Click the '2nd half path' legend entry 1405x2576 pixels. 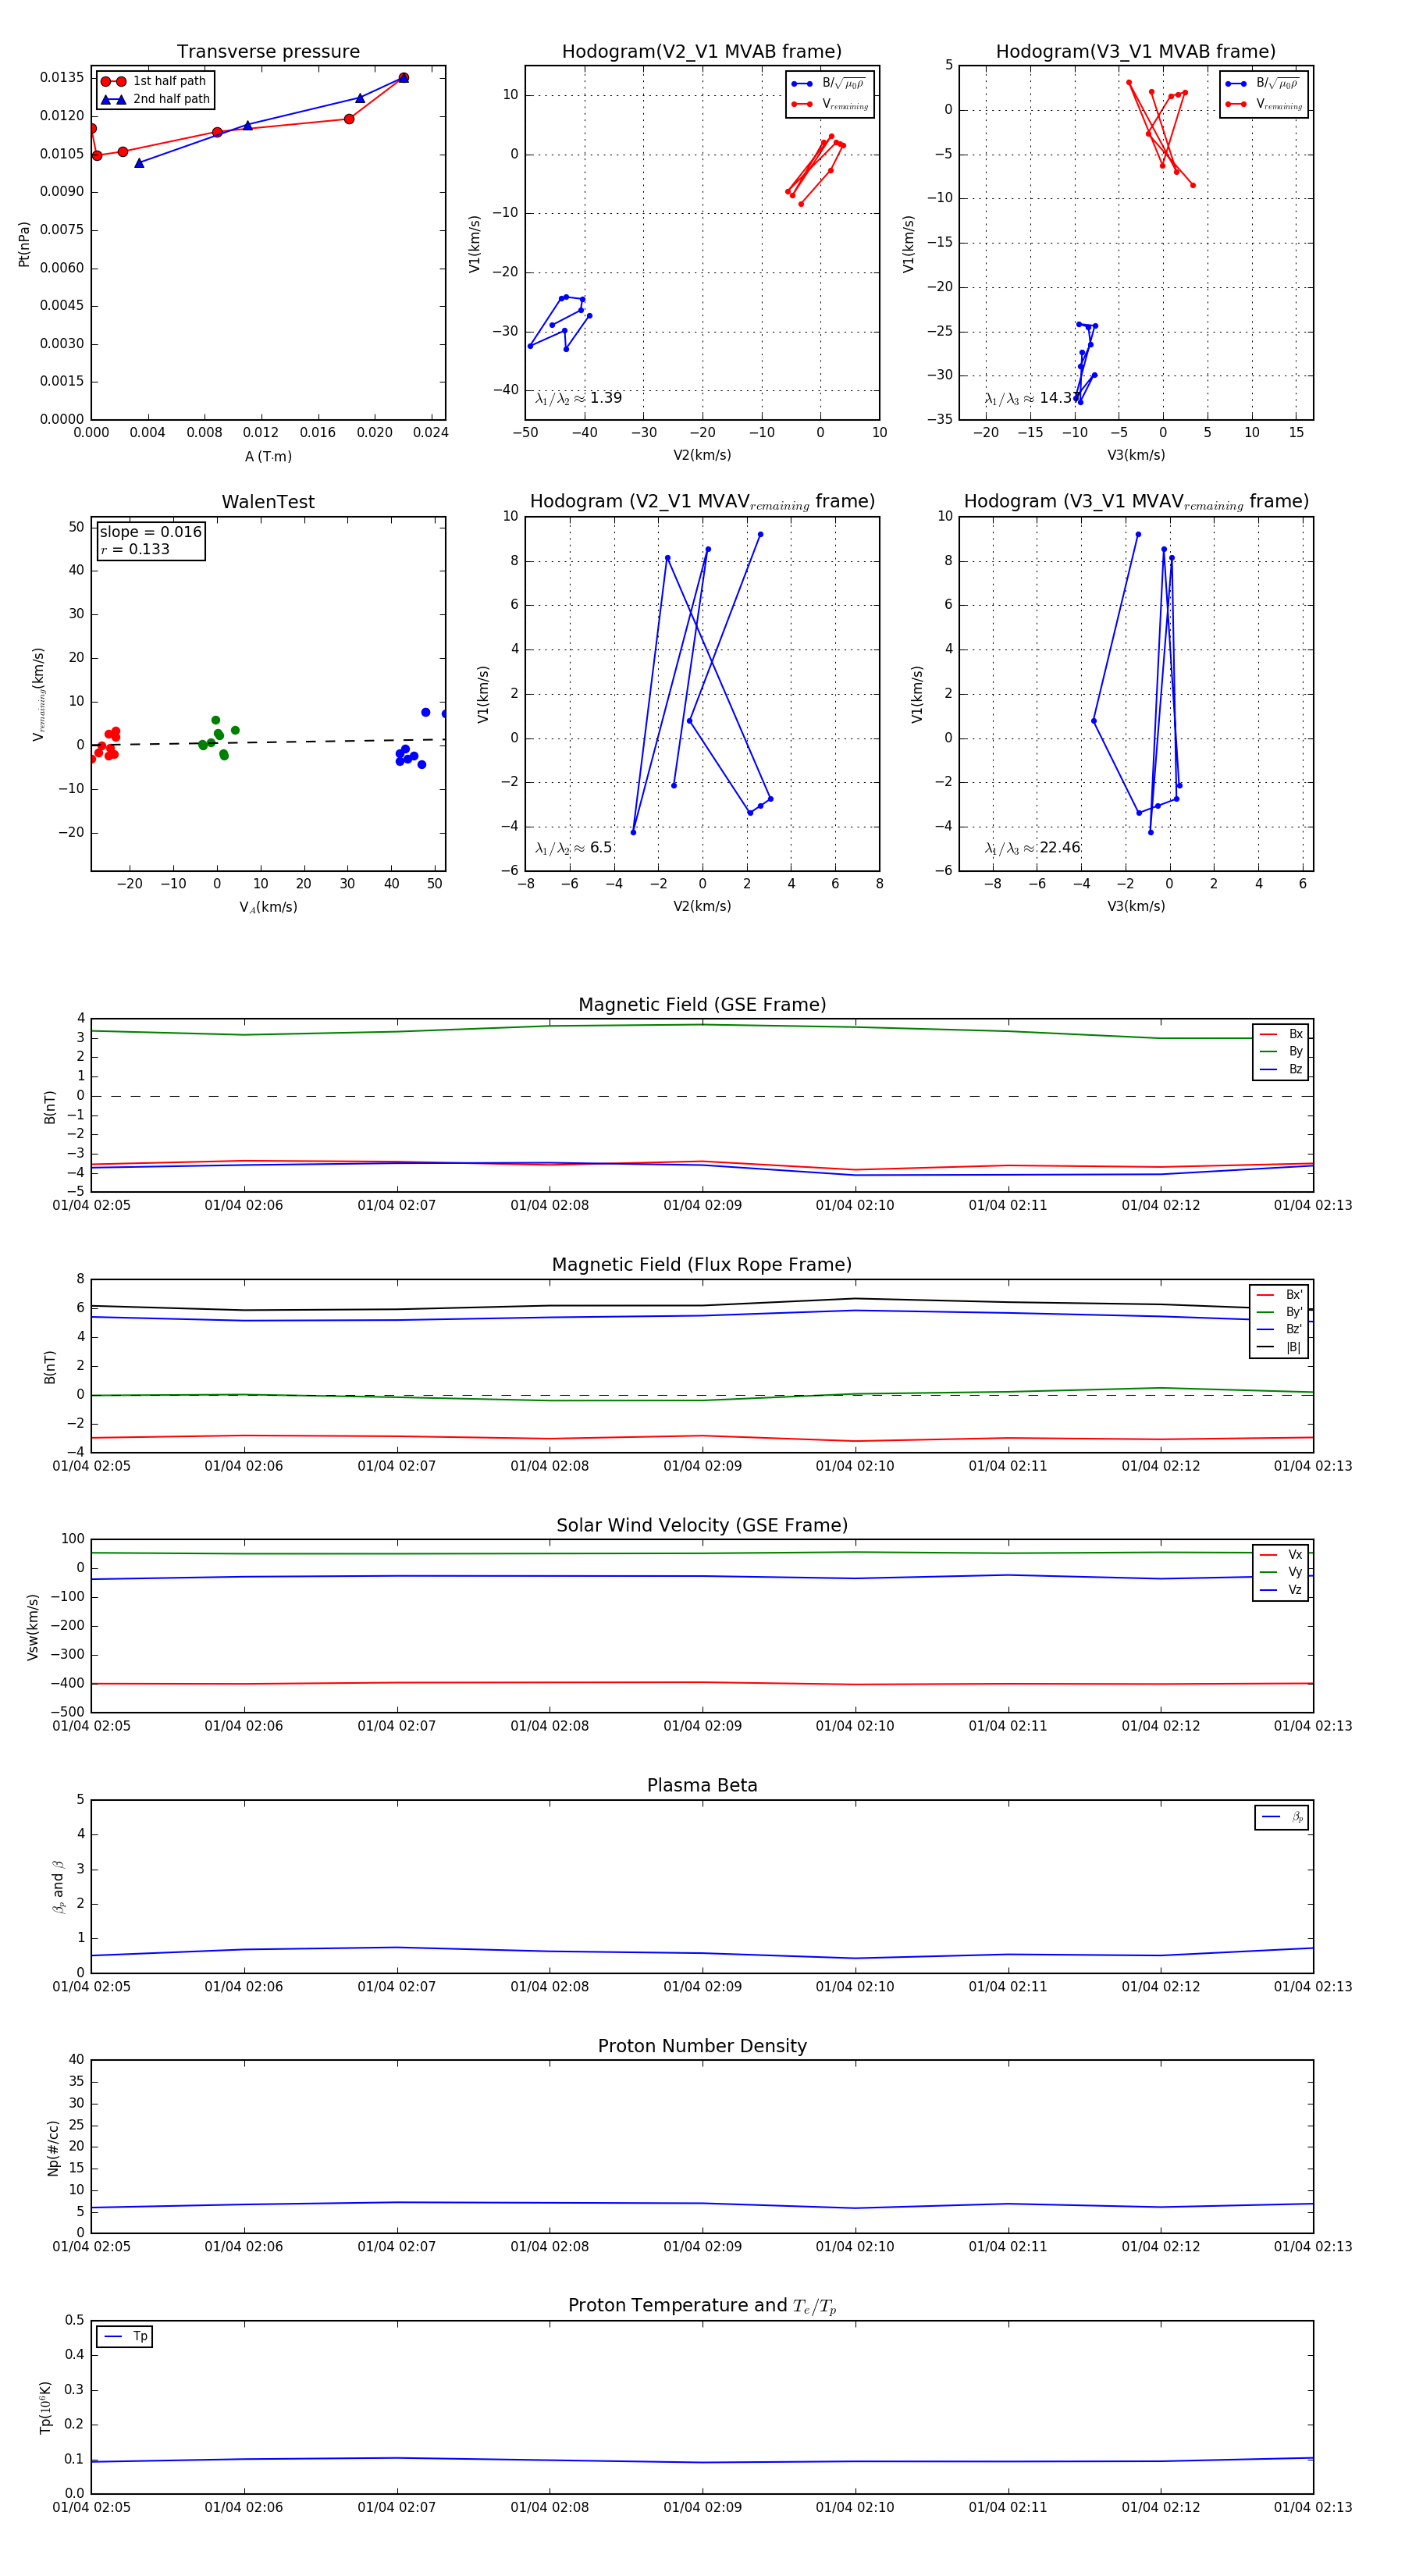pos(156,99)
